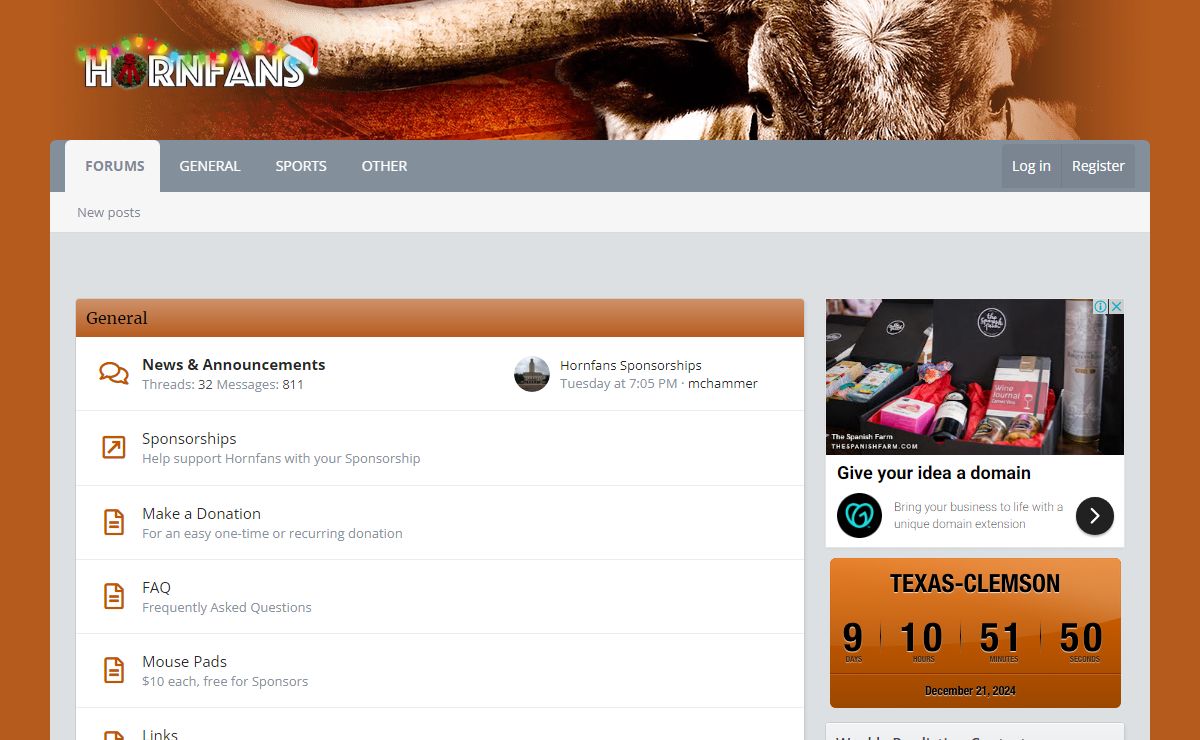Screen dimensions: 1200x740
Task: Open the FAQ link
Action: click(x=156, y=587)
